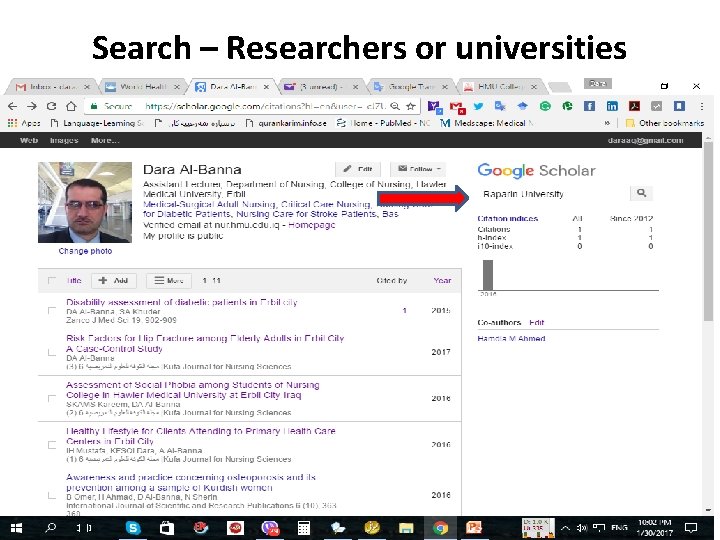
Task: Click Dara Al-Banna profile photo
Action: [x=85, y=202]
